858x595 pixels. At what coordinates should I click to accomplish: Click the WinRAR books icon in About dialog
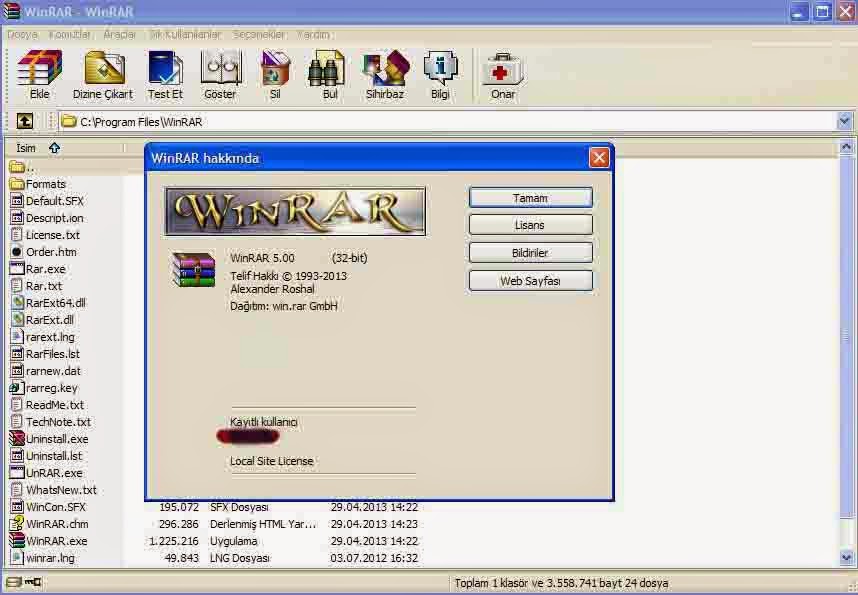pos(193,269)
